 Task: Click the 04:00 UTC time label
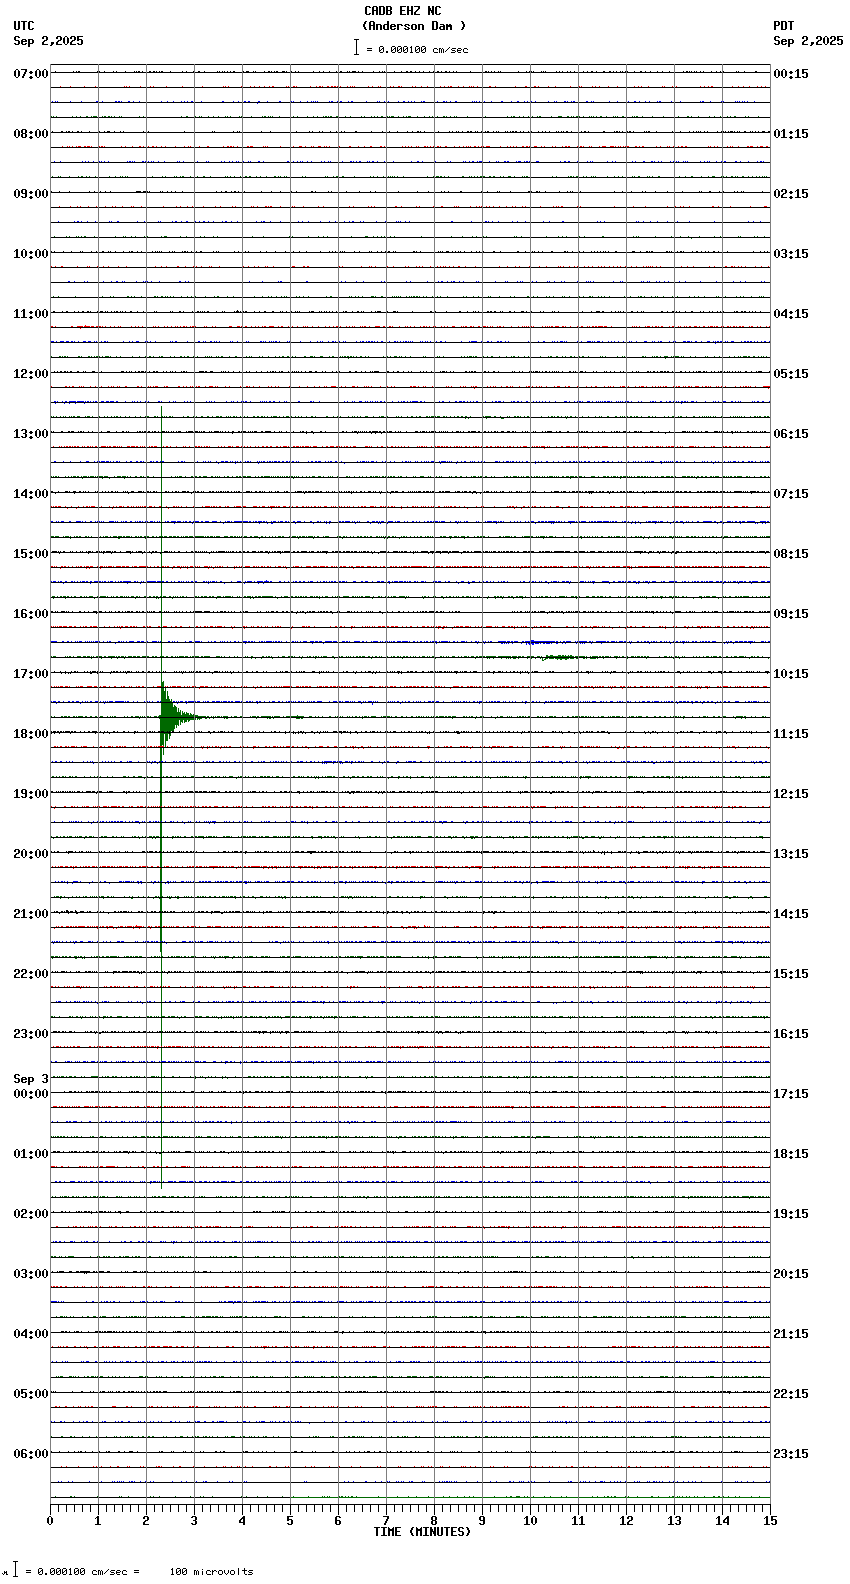(x=31, y=1334)
